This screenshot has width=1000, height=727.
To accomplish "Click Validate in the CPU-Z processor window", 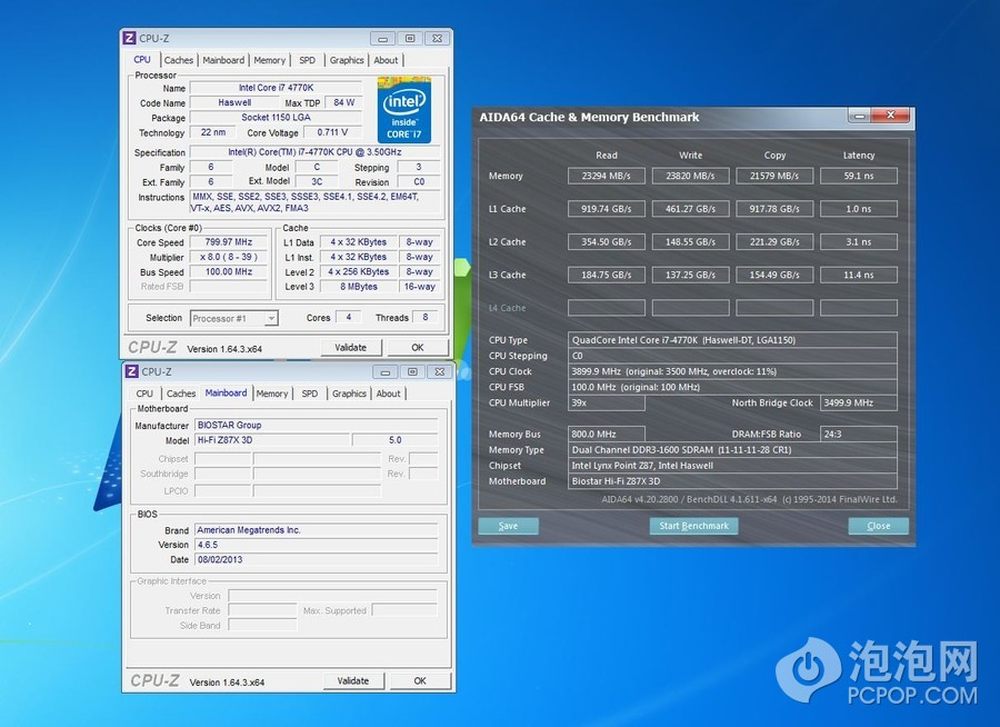I will [x=351, y=348].
